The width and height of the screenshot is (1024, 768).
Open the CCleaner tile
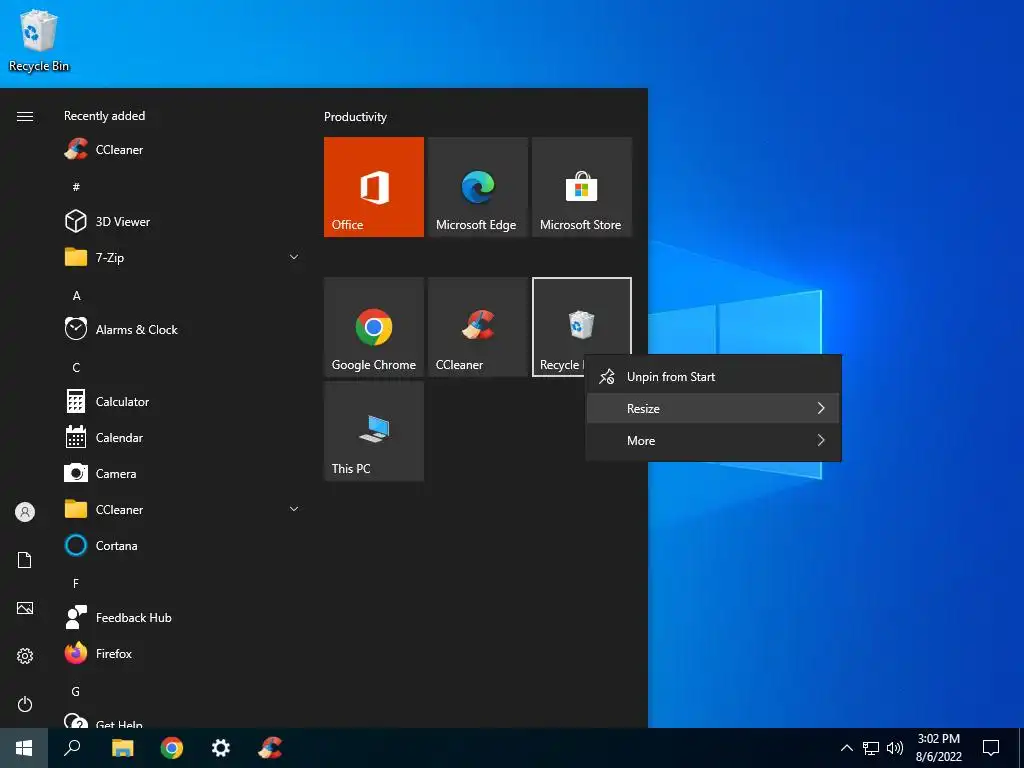coord(477,327)
